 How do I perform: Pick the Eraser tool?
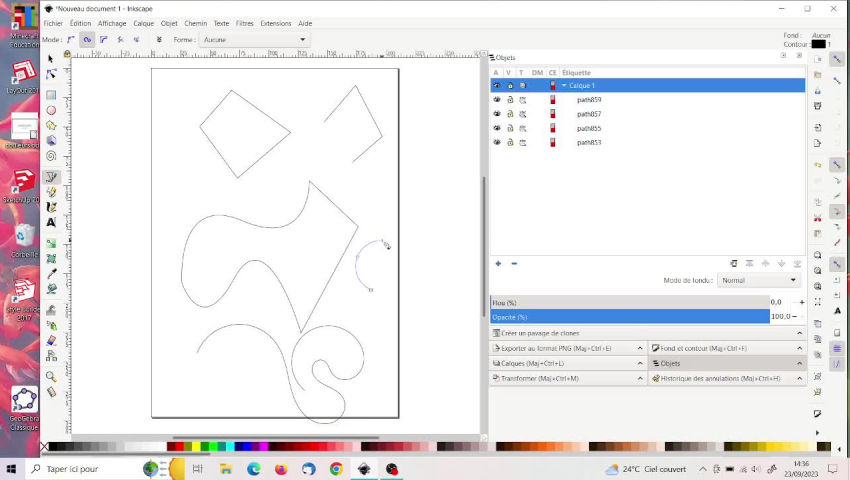coord(51,341)
